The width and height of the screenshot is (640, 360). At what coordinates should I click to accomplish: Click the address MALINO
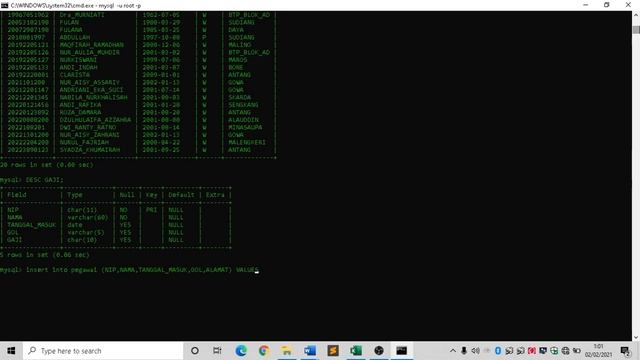(x=240, y=45)
